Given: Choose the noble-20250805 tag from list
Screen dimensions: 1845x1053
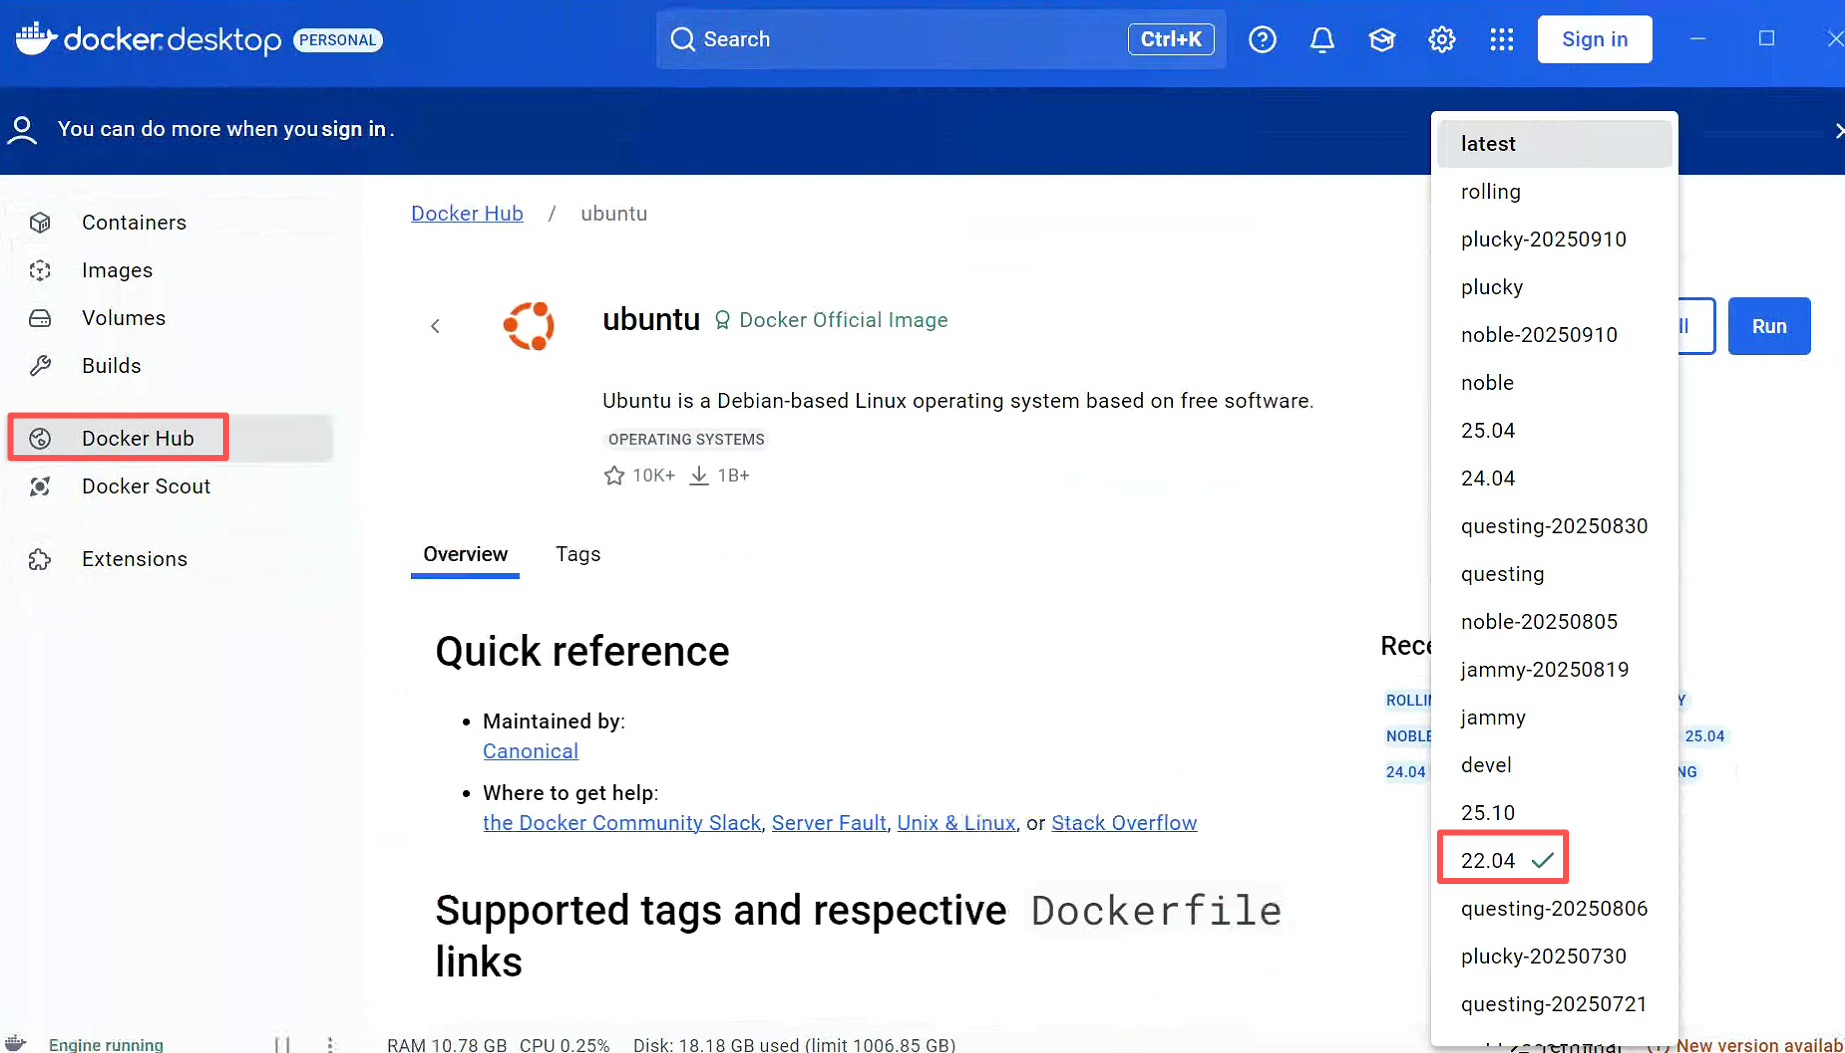Looking at the screenshot, I should (x=1554, y=622).
